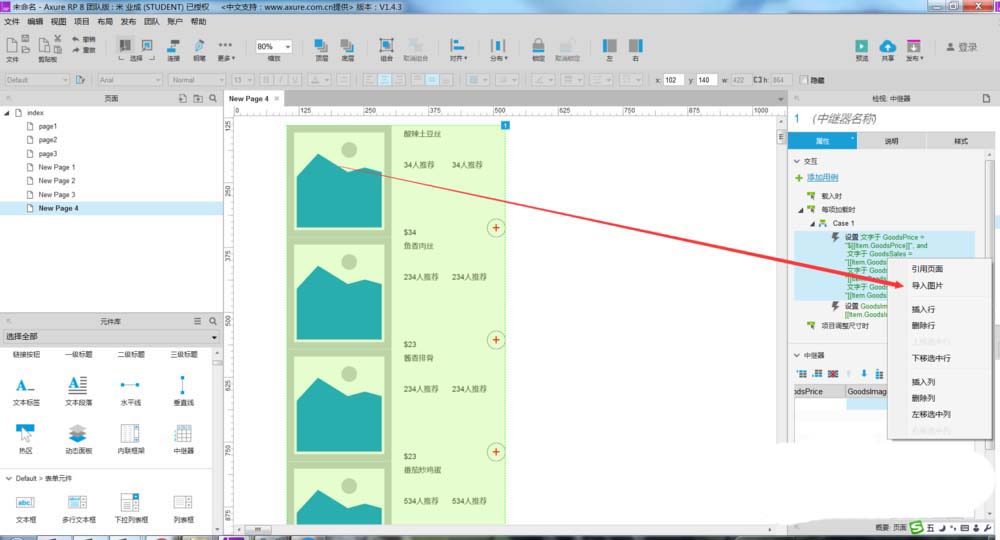Choose reference pages (引用页面) from context menu
Image resolution: width=1000 pixels, height=540 pixels.
[927, 269]
